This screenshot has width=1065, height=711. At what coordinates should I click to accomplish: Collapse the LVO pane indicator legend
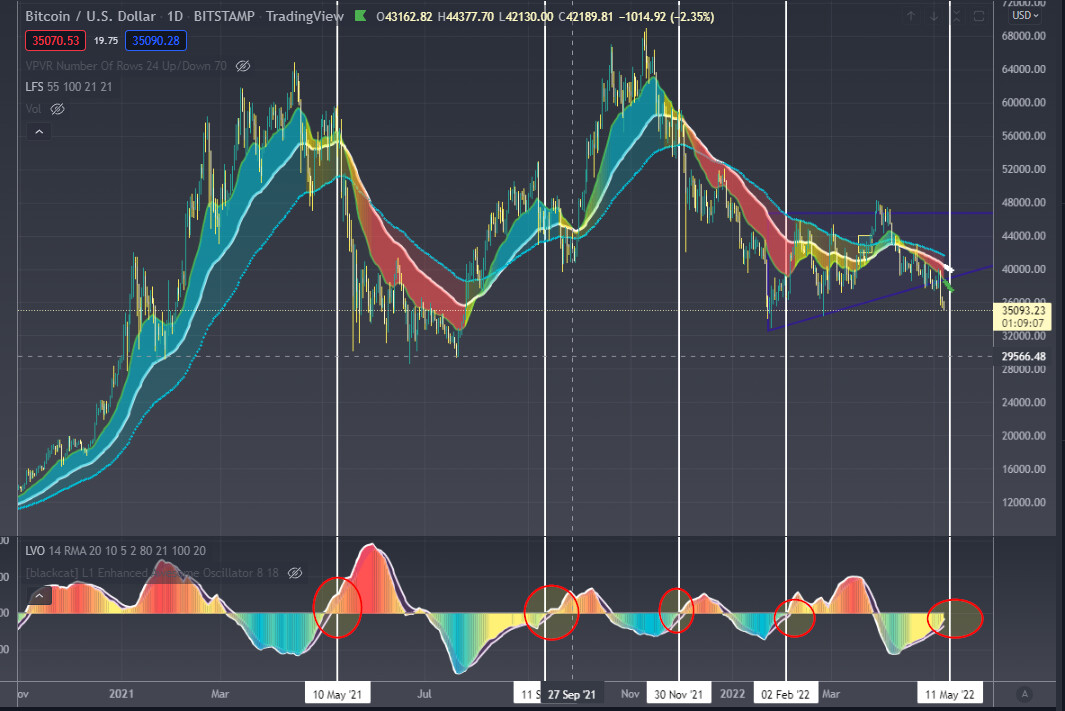(x=39, y=596)
